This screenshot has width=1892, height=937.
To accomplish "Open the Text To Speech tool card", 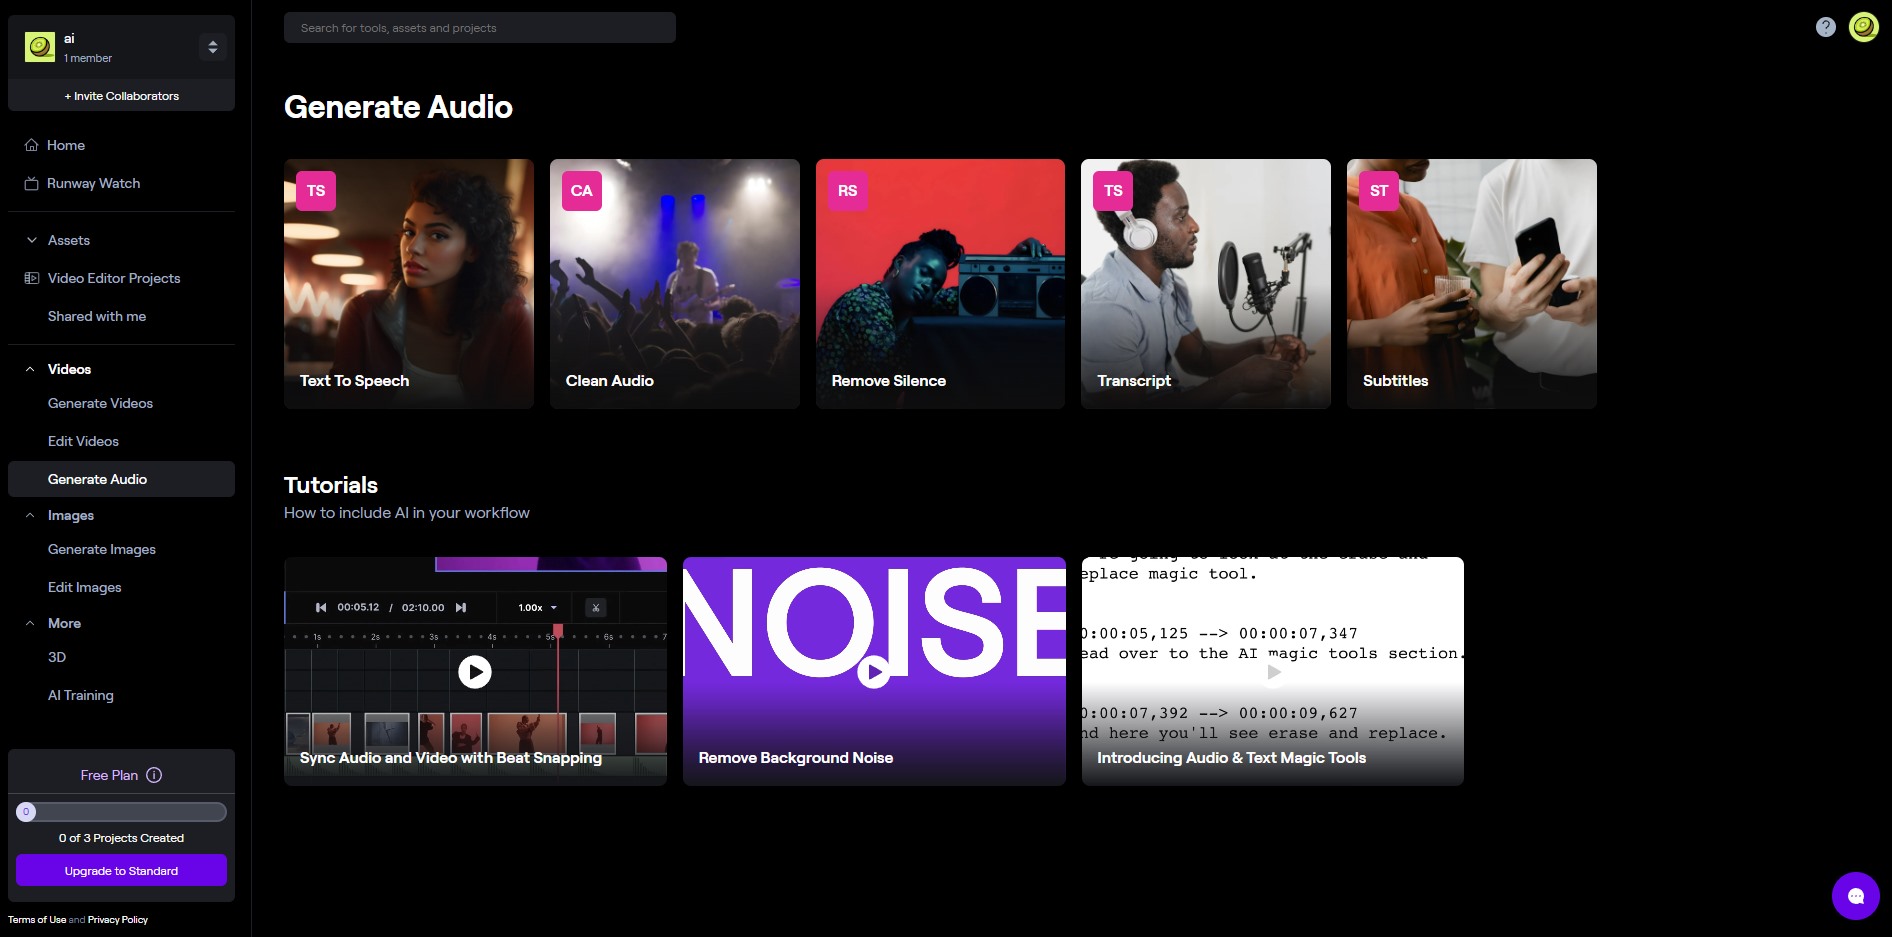I will [x=409, y=284].
